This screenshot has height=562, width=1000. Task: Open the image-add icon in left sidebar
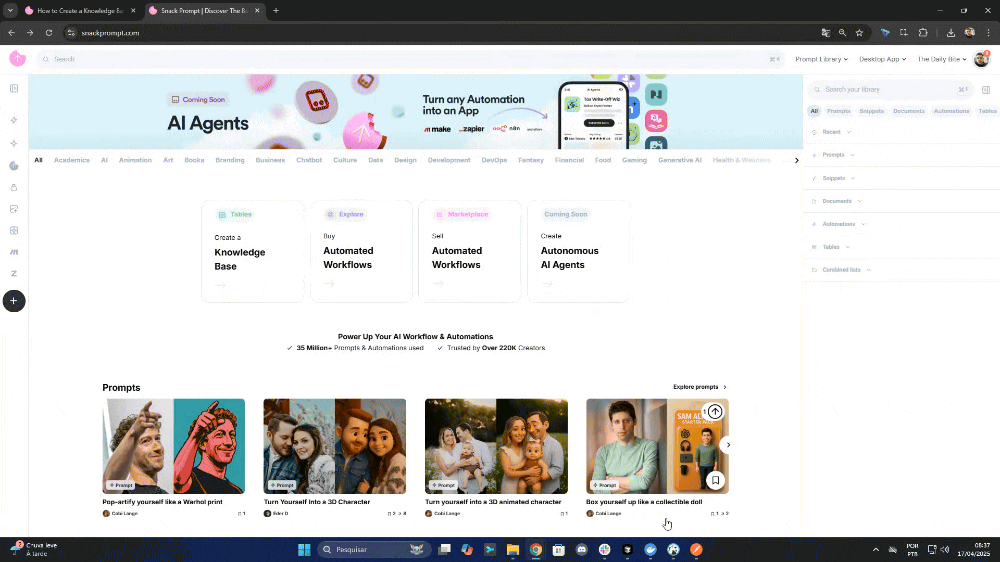pos(14,209)
